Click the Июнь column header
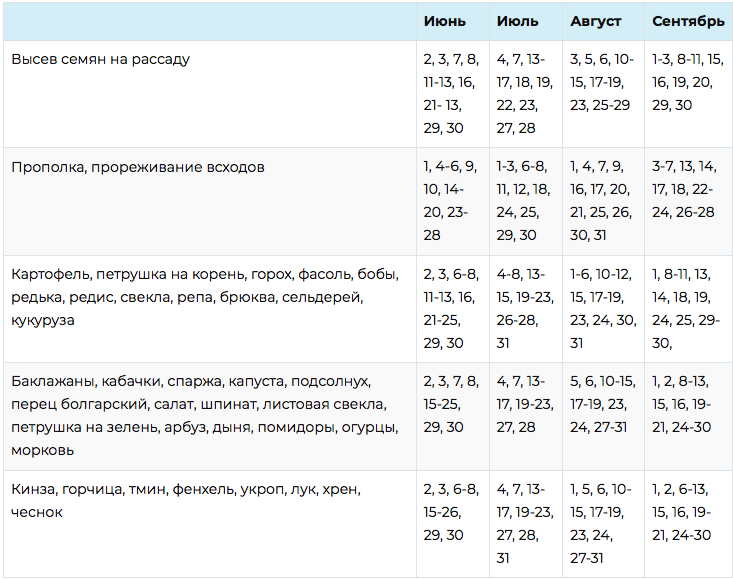The image size is (733, 579). click(x=444, y=21)
